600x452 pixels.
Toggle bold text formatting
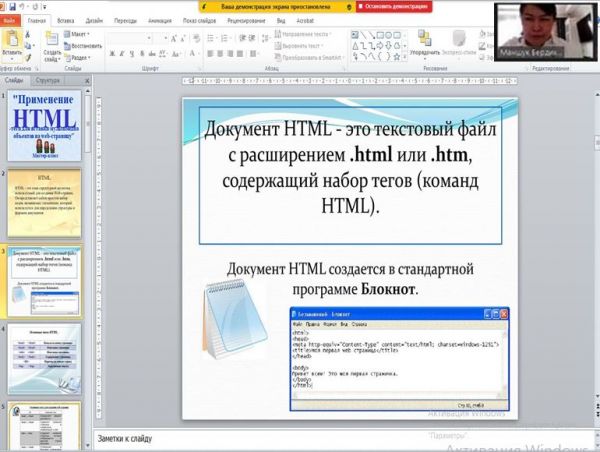click(x=112, y=54)
